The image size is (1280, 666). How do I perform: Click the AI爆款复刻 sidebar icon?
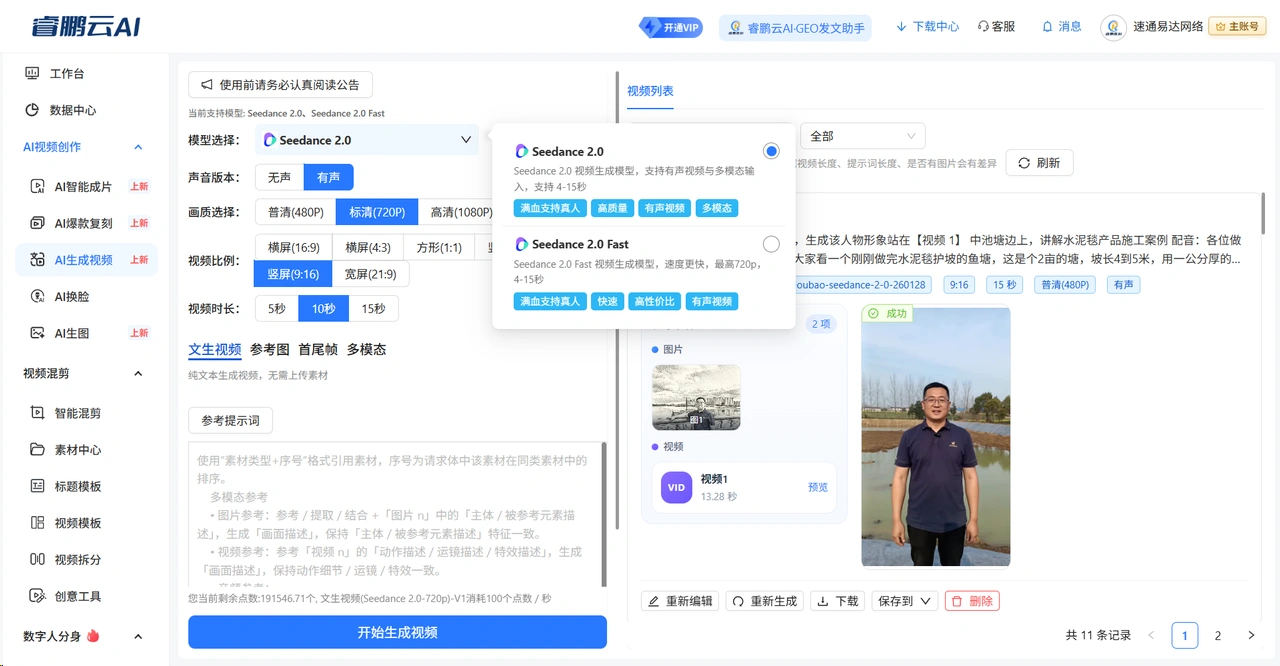pos(37,223)
